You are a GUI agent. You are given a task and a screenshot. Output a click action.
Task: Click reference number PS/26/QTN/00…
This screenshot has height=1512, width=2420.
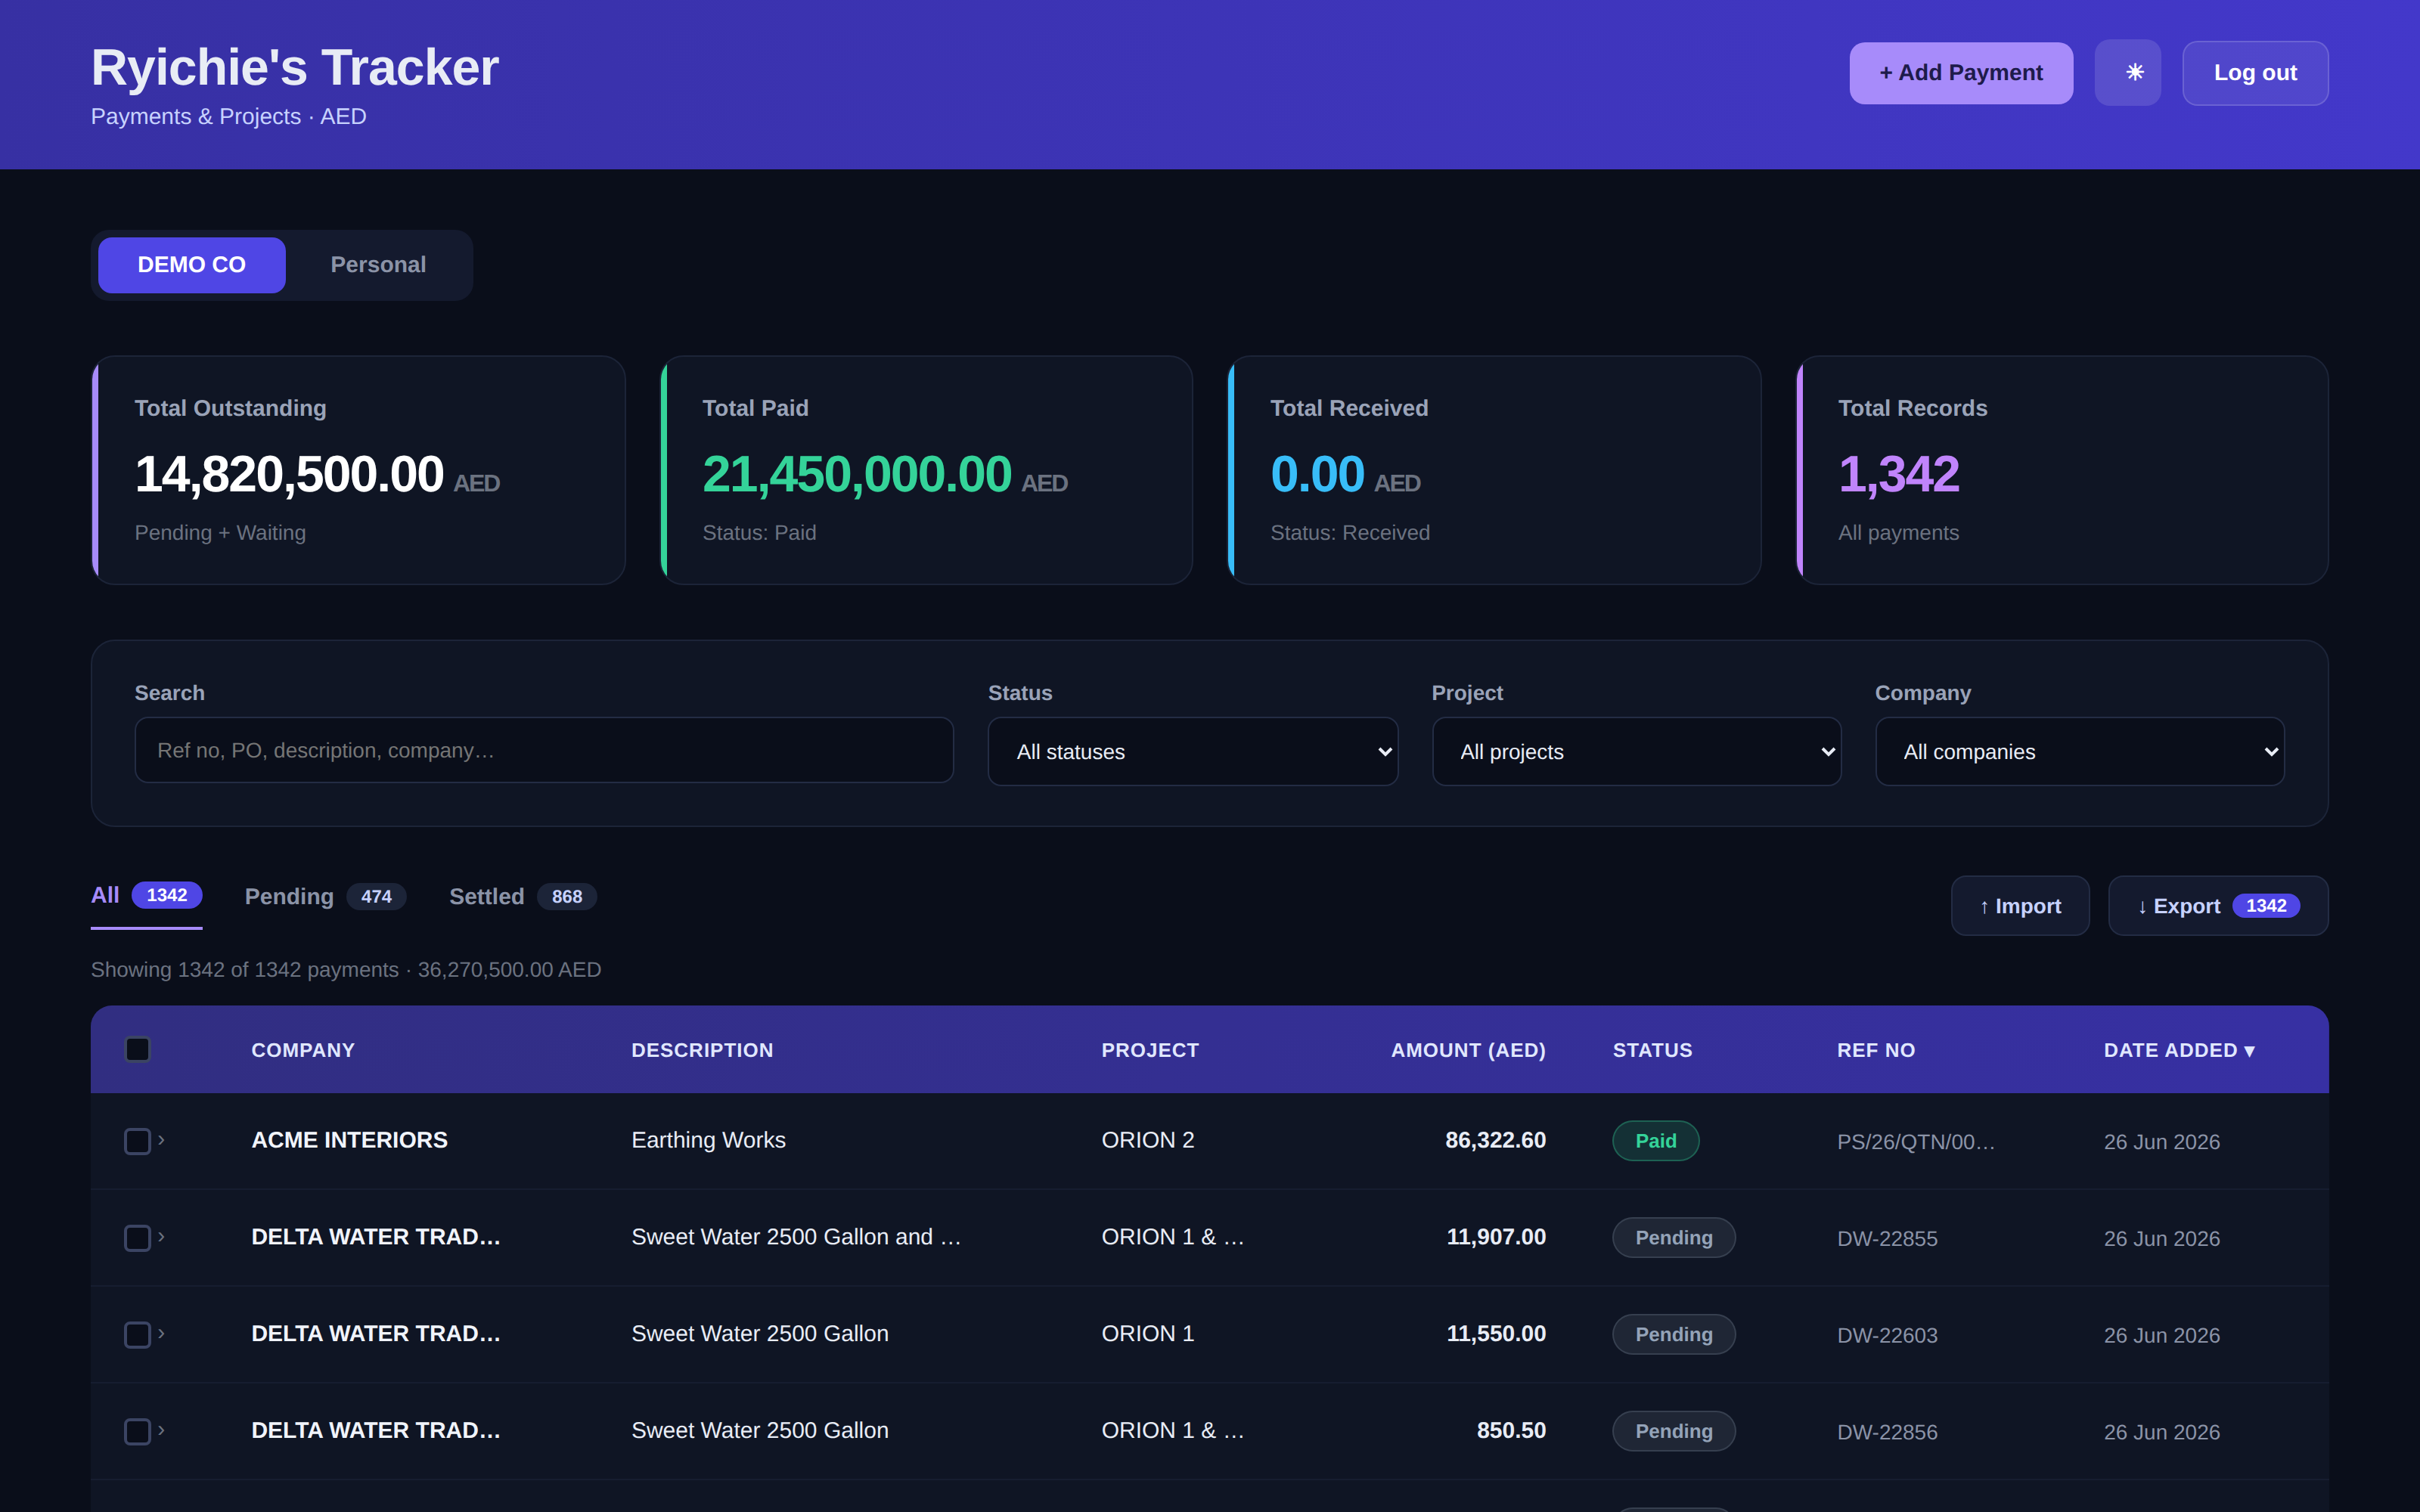click(x=1915, y=1142)
